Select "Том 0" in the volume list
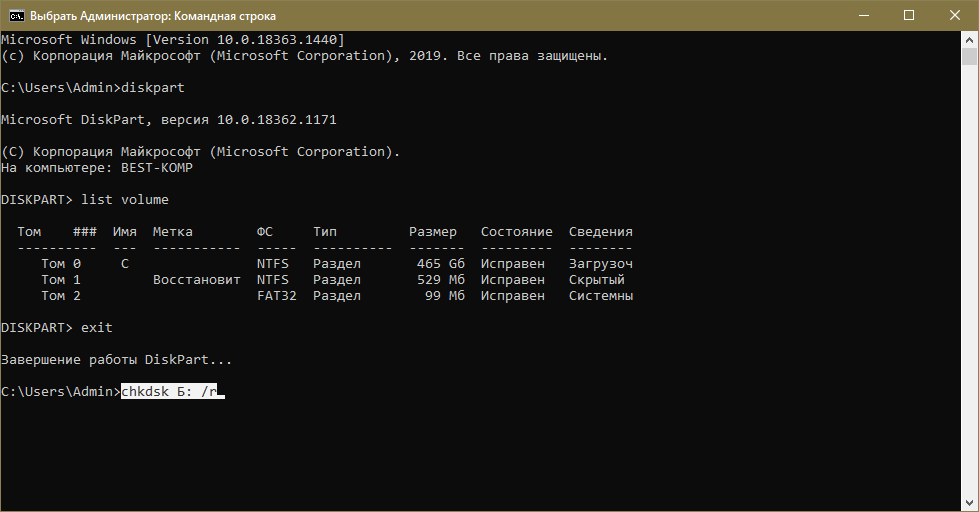The height and width of the screenshot is (512, 979). click(x=61, y=264)
